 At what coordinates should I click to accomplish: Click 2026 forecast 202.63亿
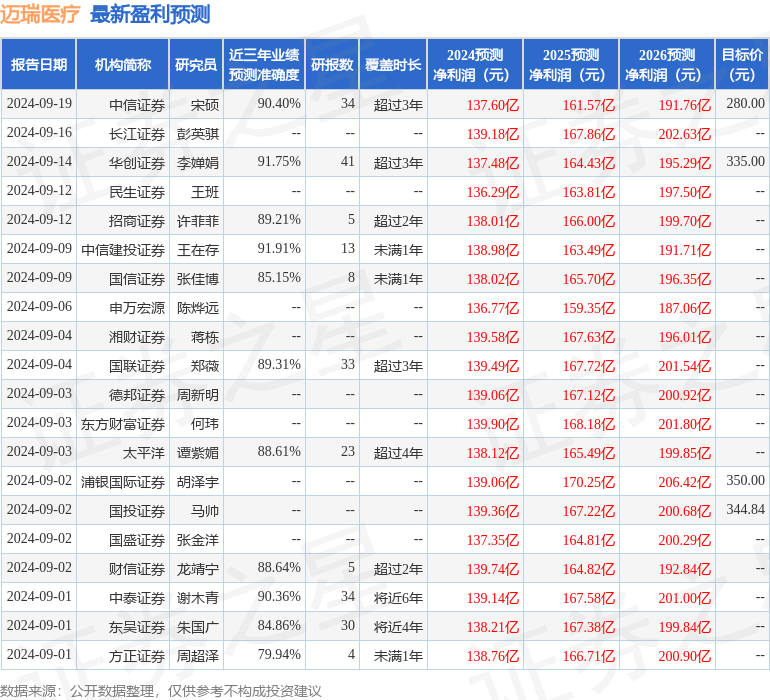point(685,134)
